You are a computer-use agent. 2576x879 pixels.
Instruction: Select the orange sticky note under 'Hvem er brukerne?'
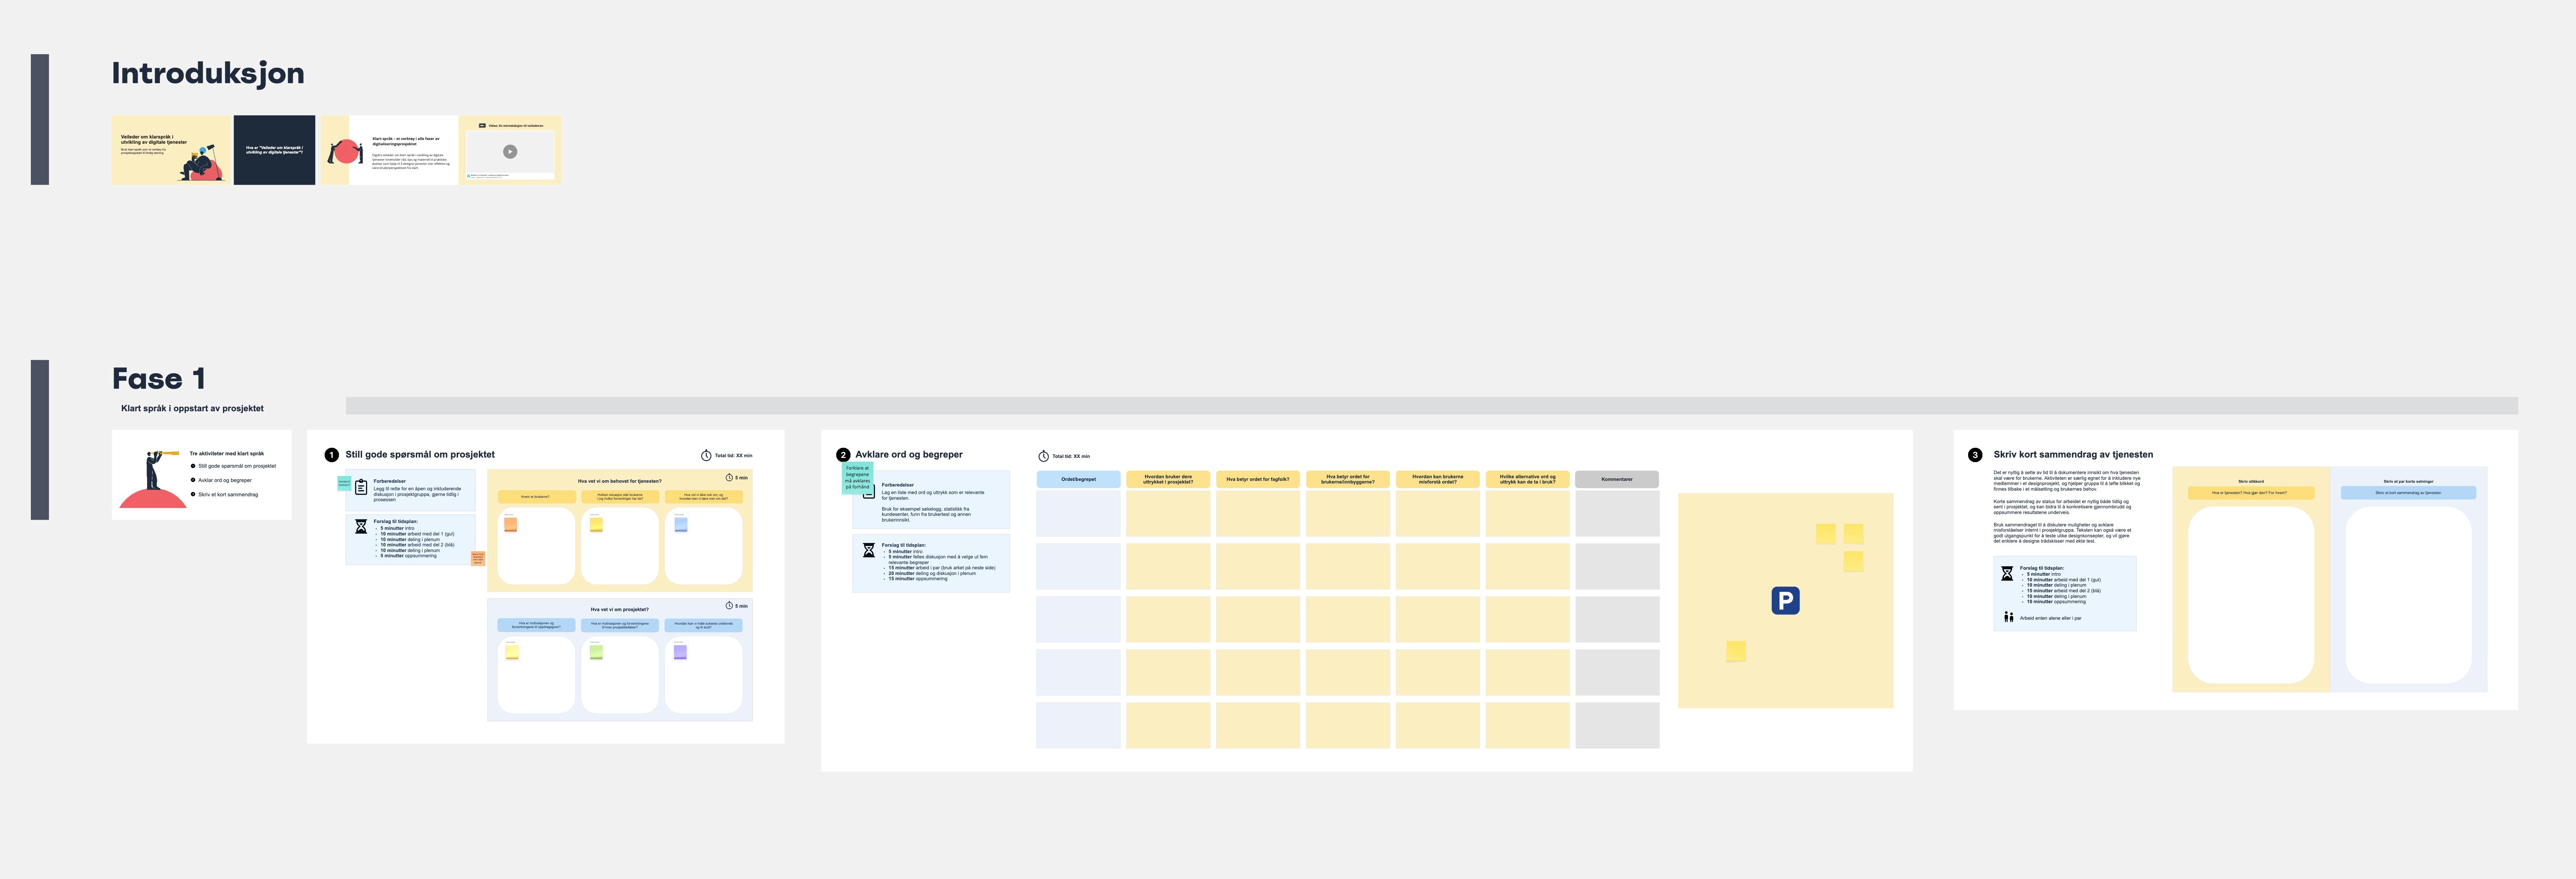click(510, 524)
